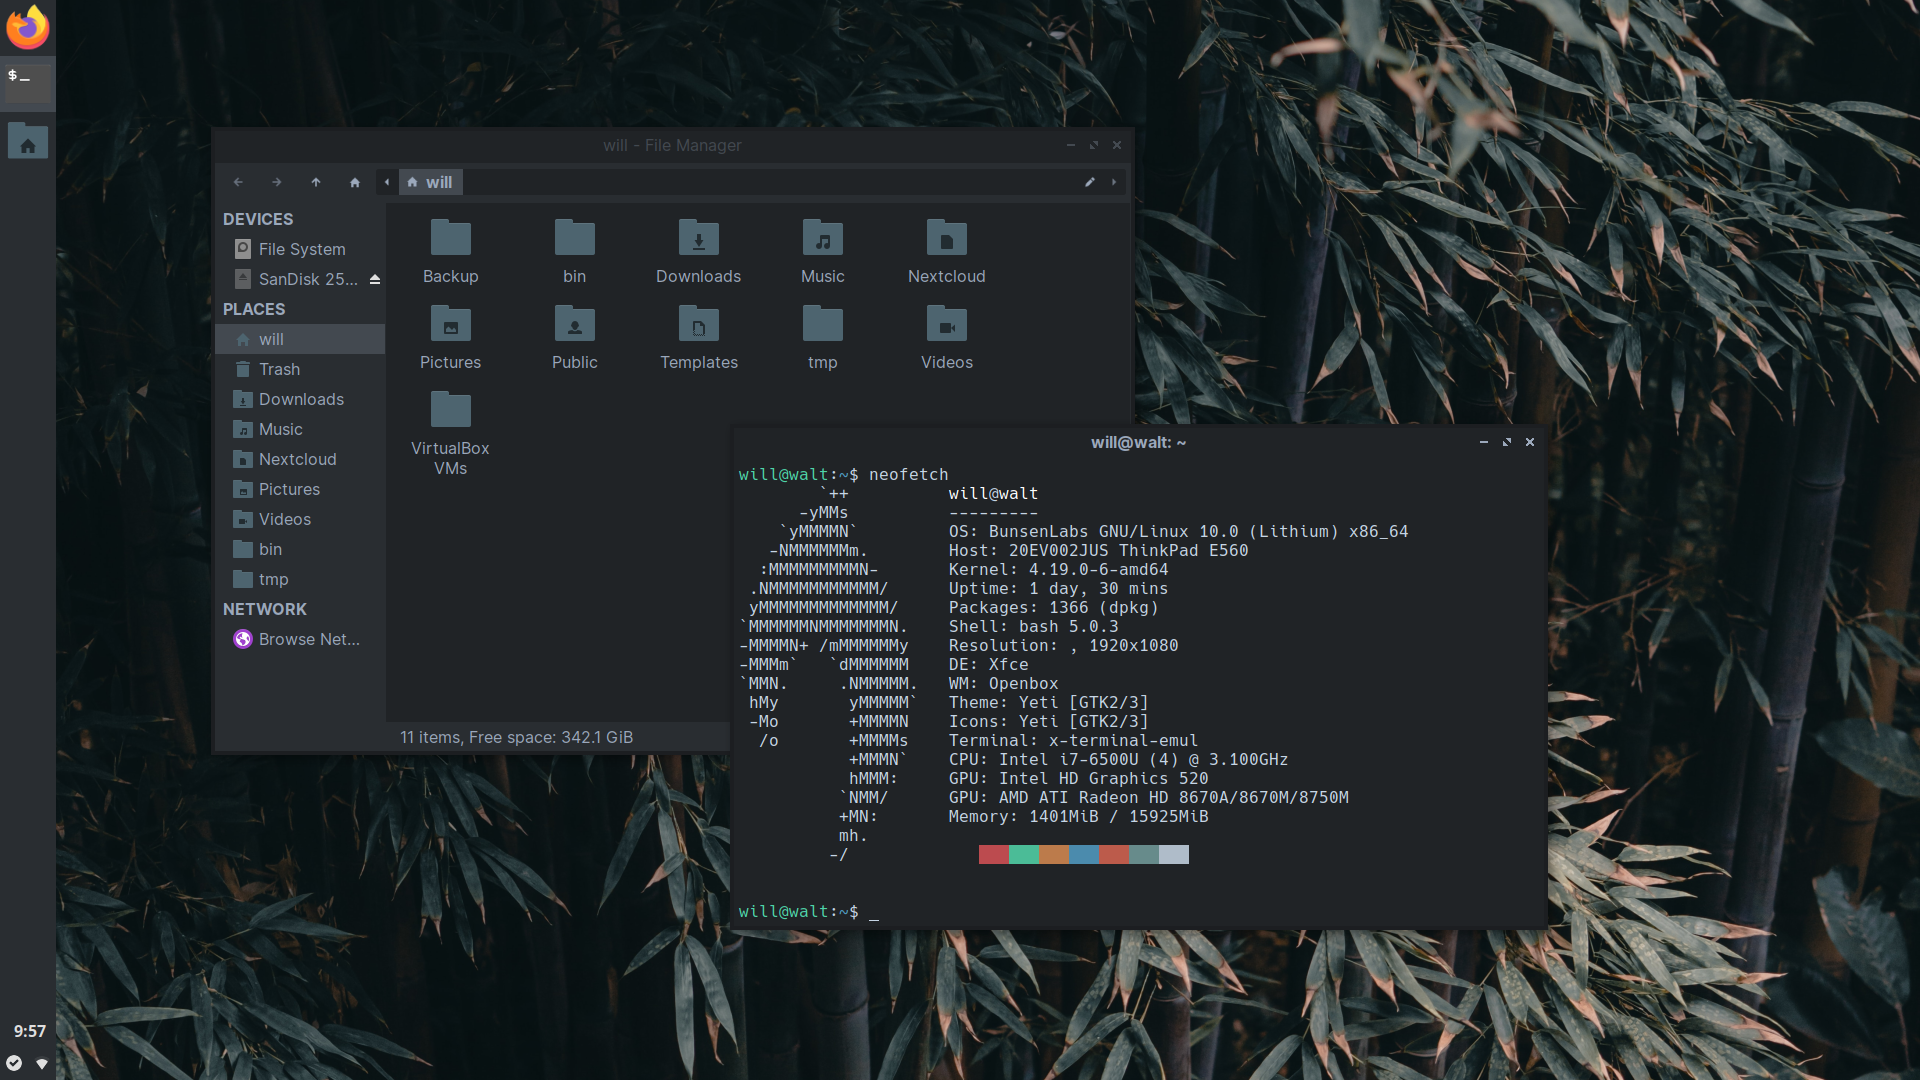This screenshot has width=1920, height=1080.
Task: Toggle path bar edit pencil icon
Action: pyautogui.click(x=1090, y=182)
